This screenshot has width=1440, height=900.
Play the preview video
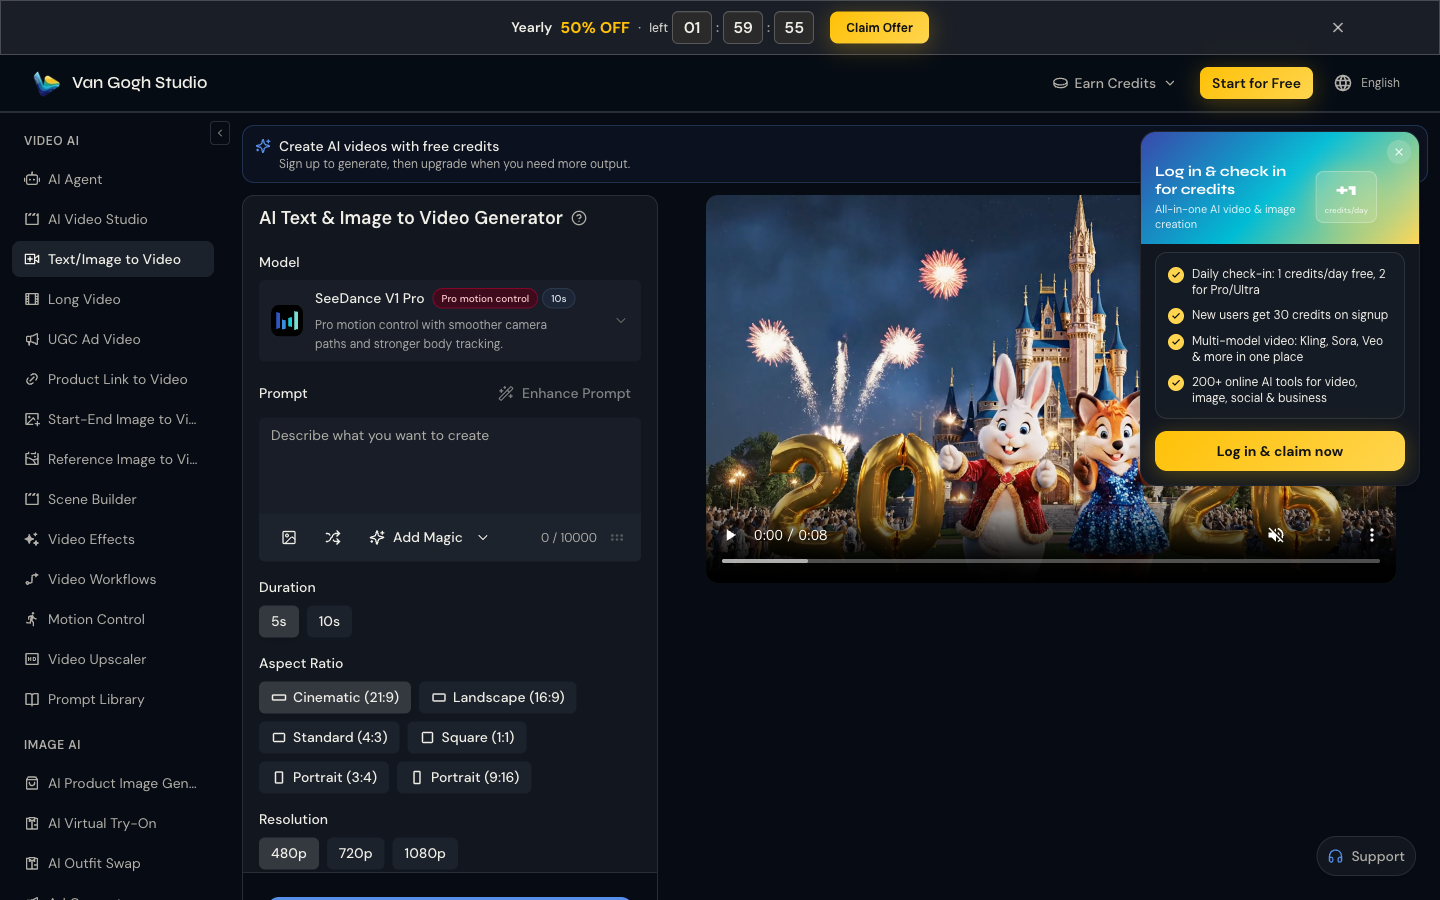(731, 535)
